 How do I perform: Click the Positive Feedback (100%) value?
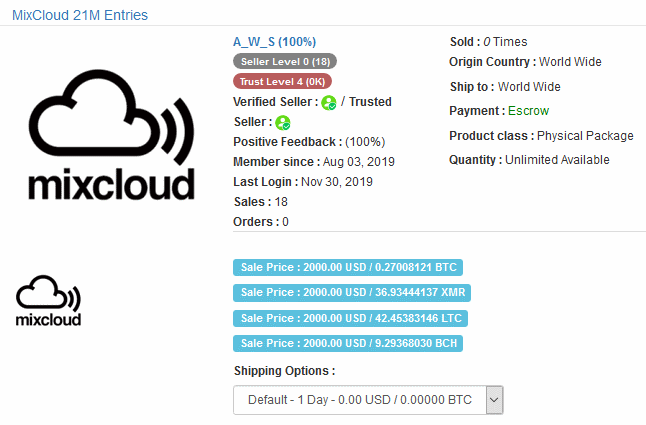tap(365, 142)
